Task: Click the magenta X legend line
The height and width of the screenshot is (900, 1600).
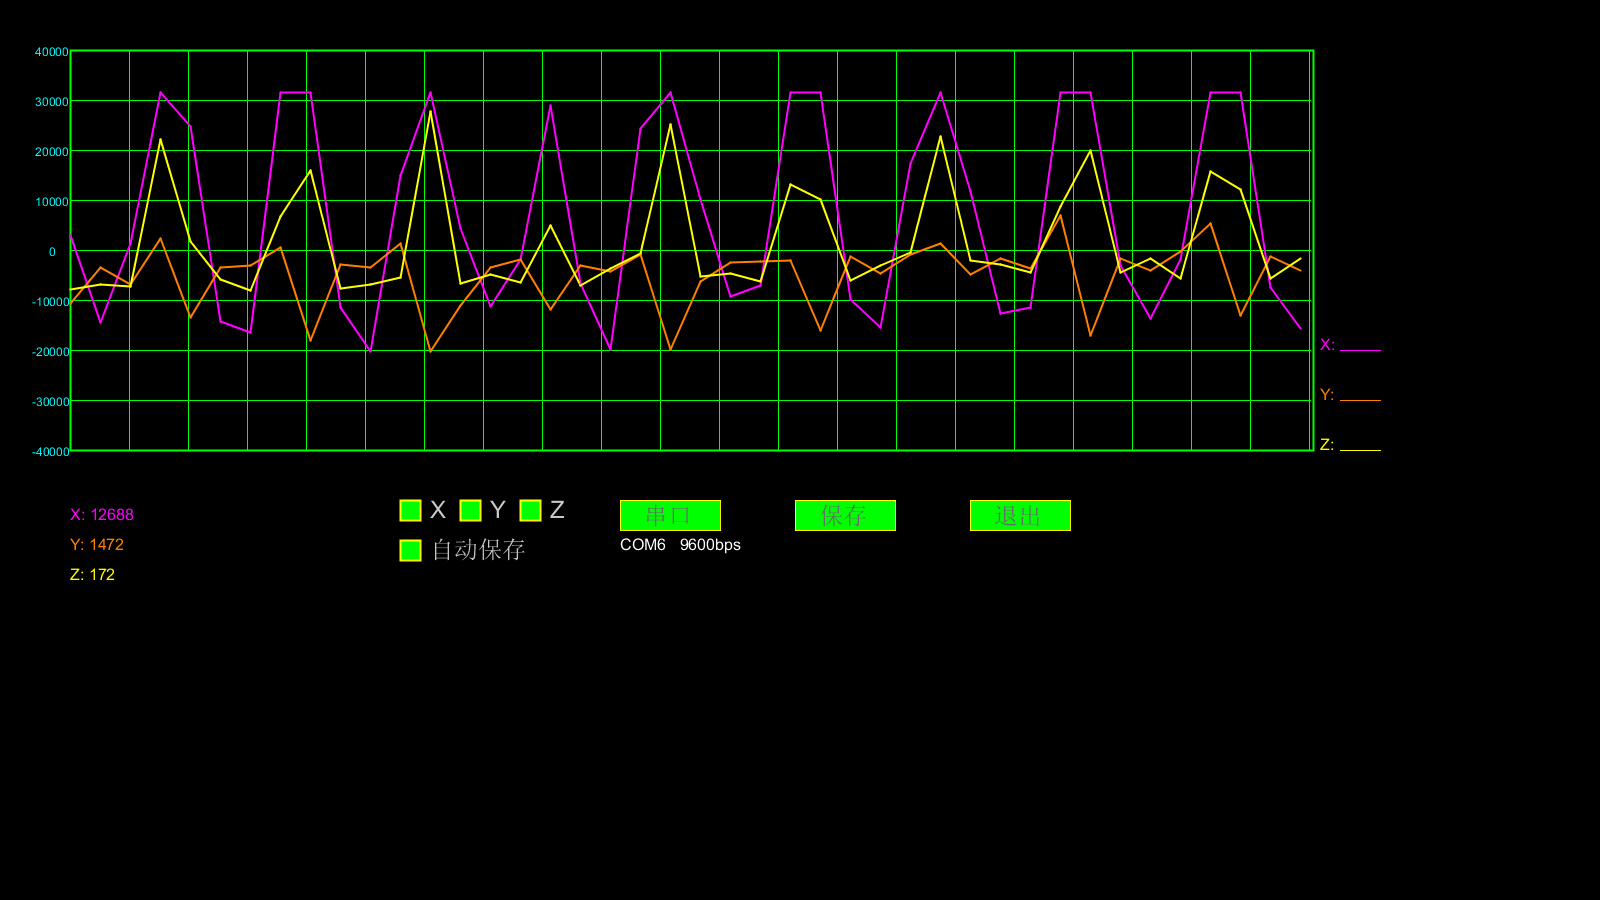Action: (x=1360, y=350)
